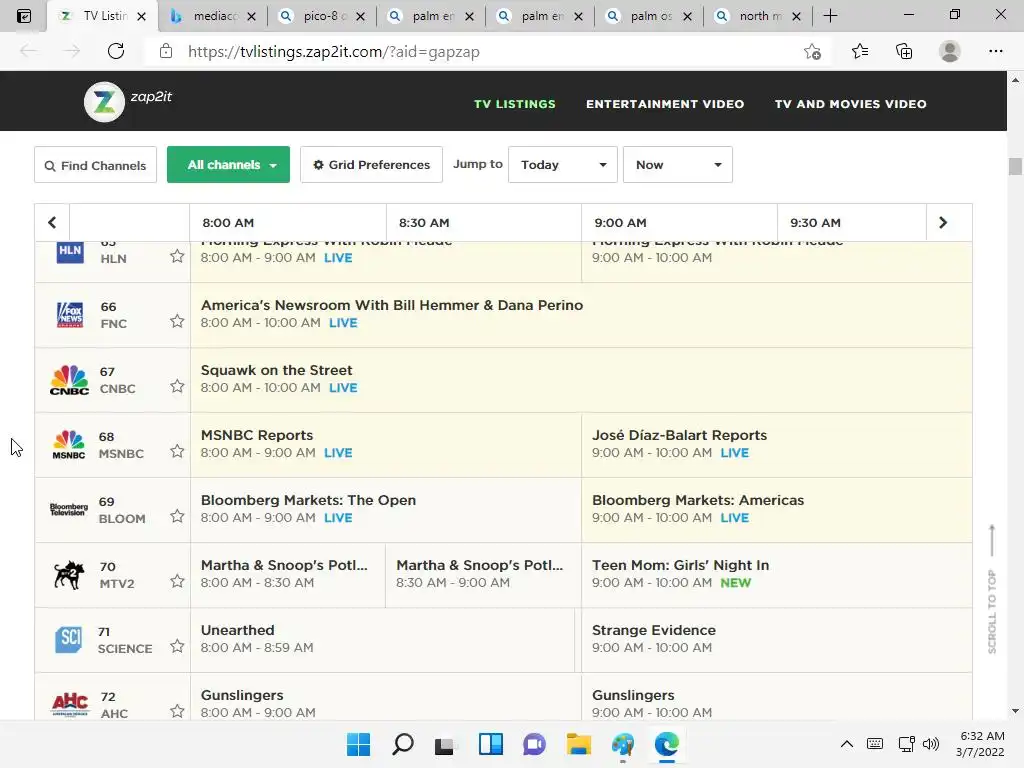1024x768 pixels.
Task: Open Chat app in taskbar
Action: click(534, 744)
